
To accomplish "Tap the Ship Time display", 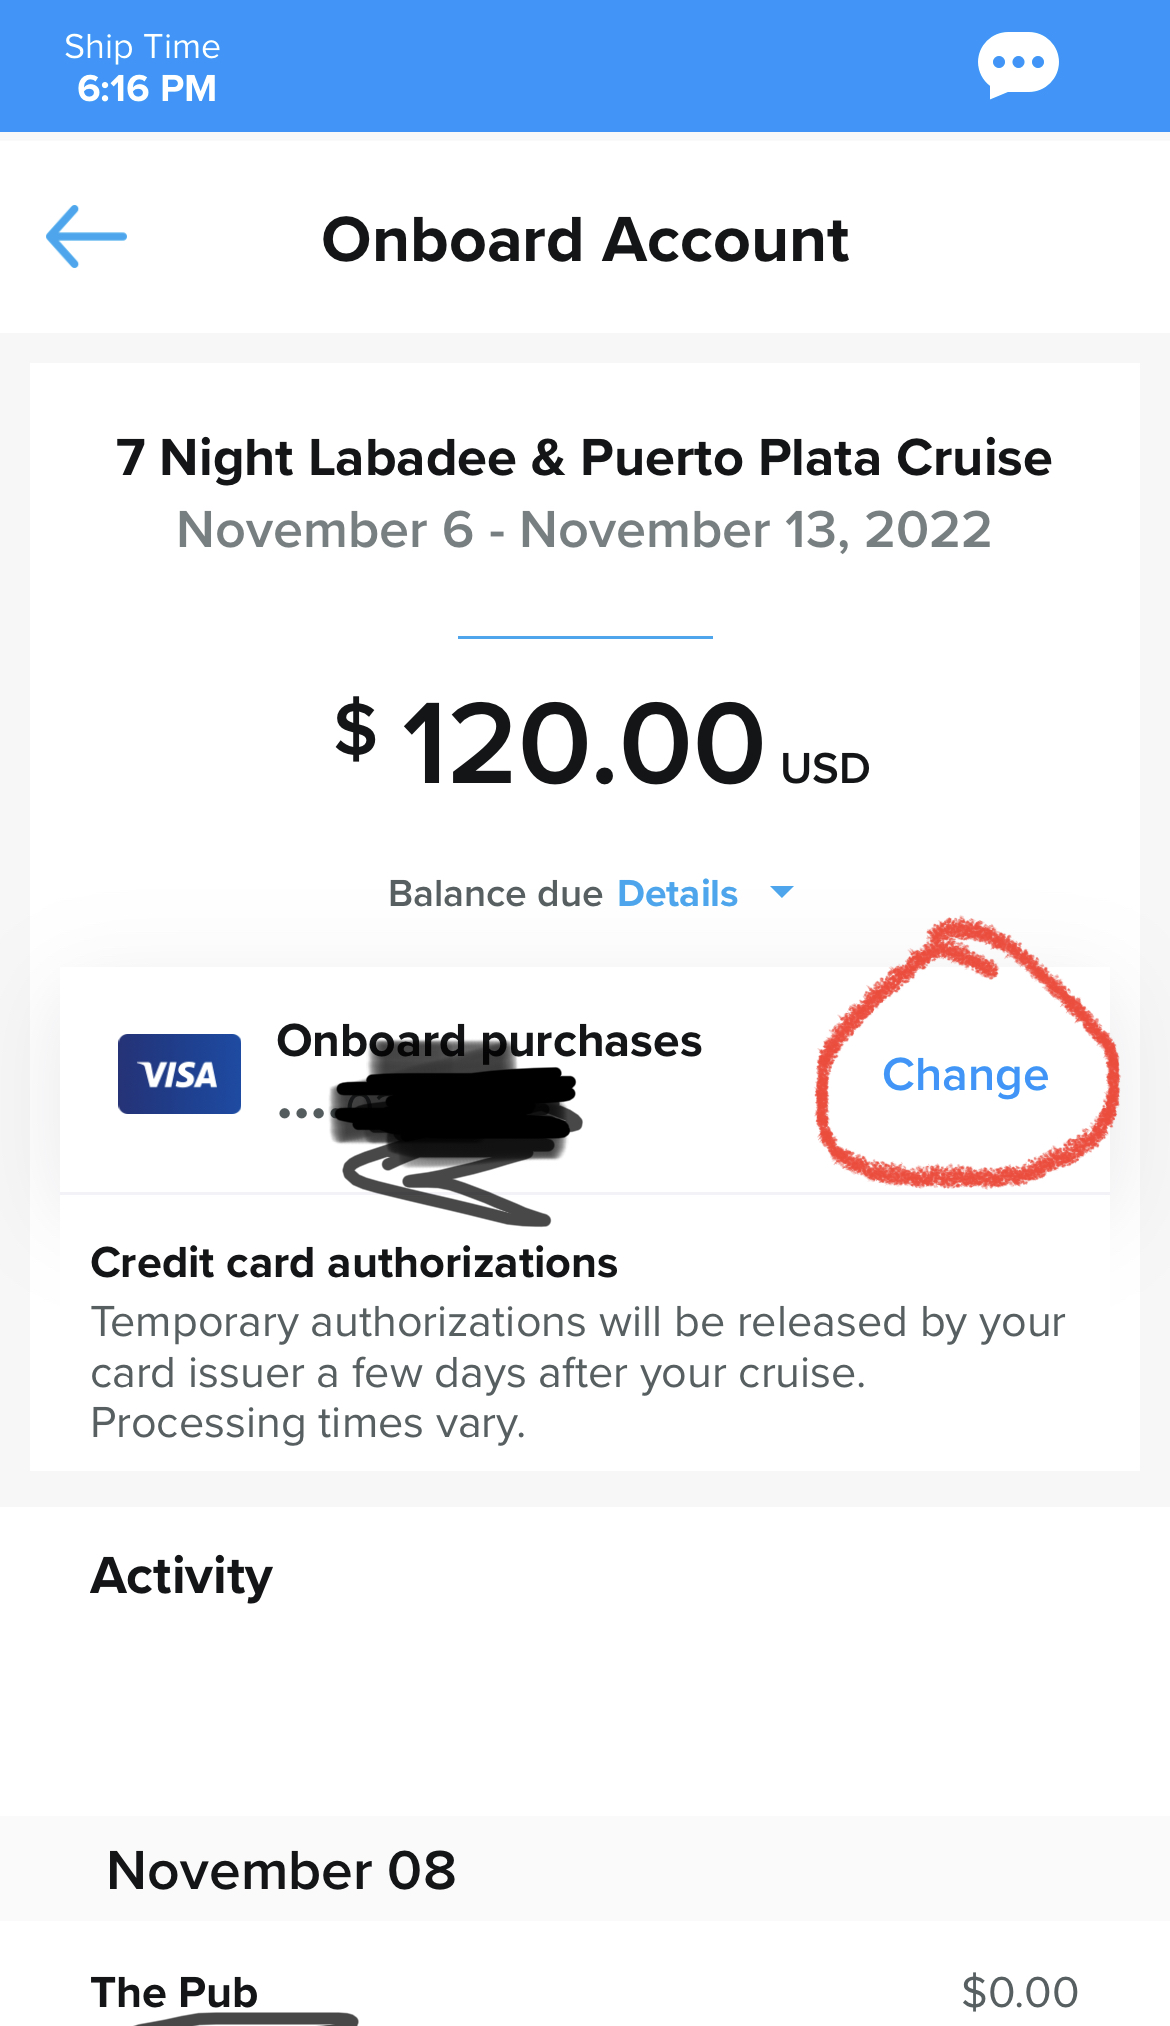I will click(x=143, y=66).
